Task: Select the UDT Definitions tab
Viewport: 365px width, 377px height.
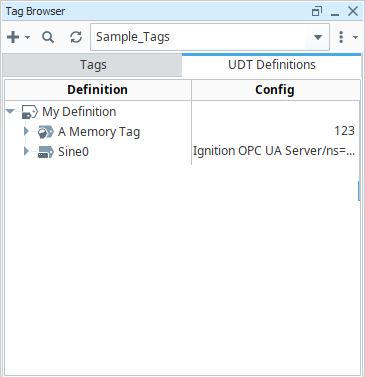Action: click(272, 65)
